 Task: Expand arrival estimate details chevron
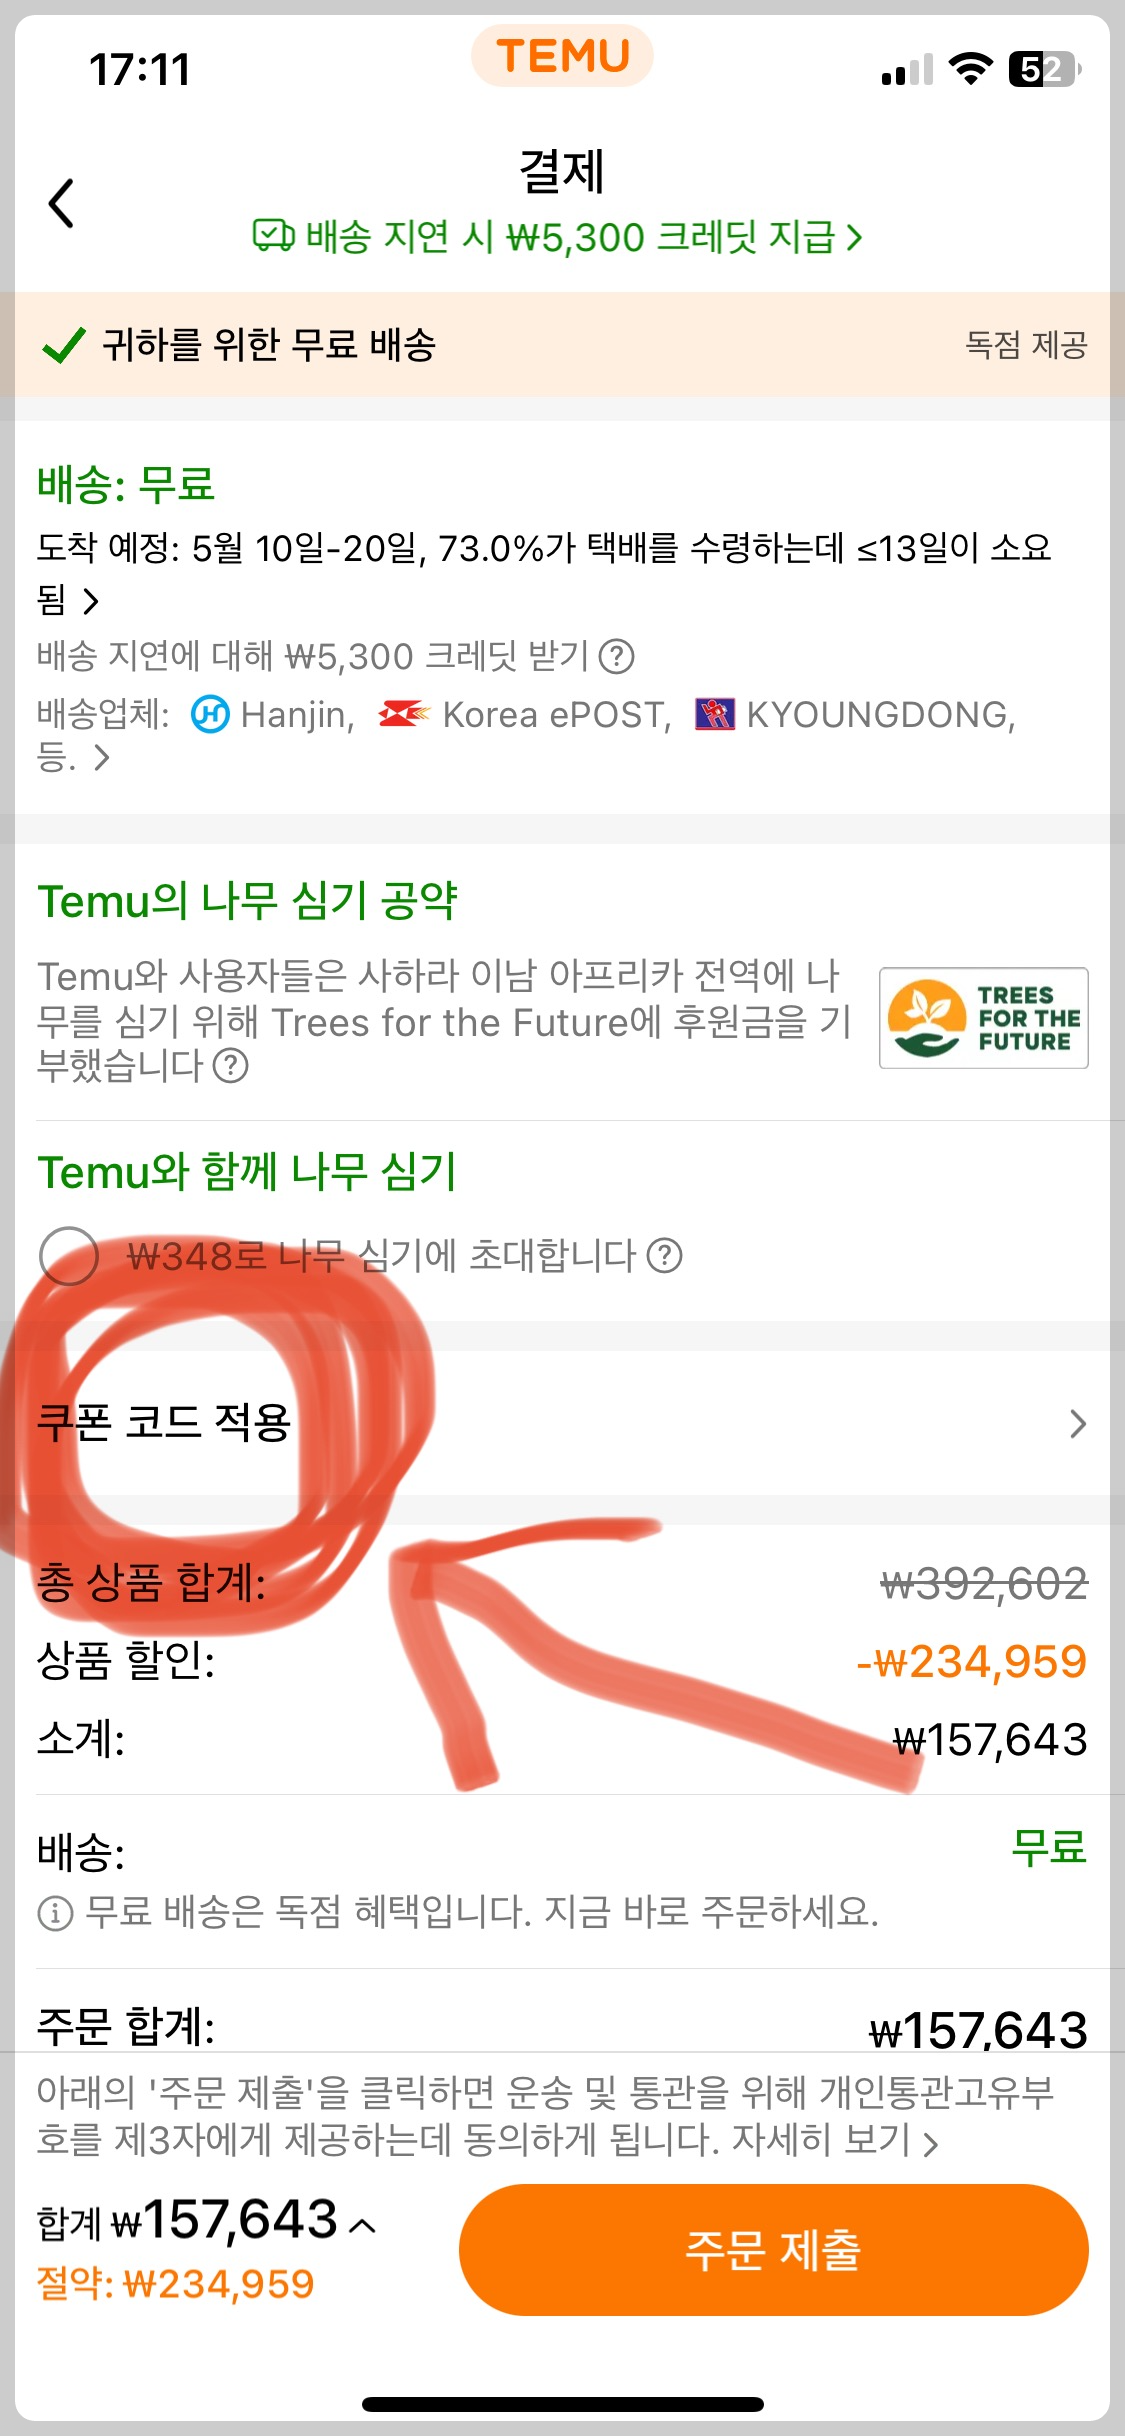(x=91, y=601)
